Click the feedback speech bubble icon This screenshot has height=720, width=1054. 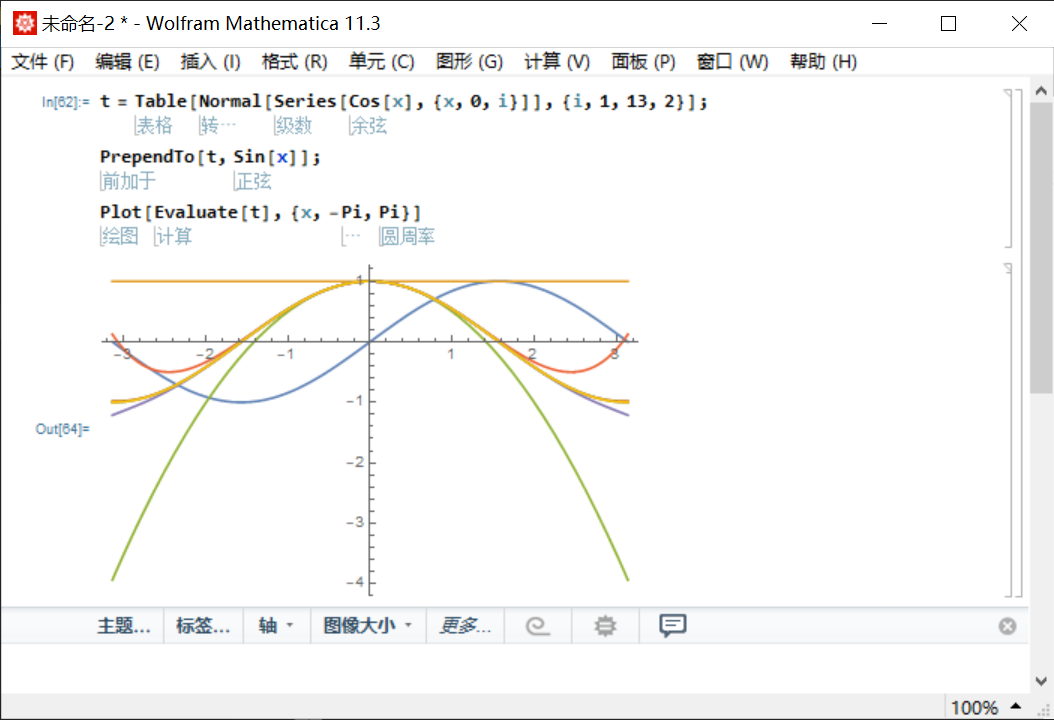[x=672, y=626]
